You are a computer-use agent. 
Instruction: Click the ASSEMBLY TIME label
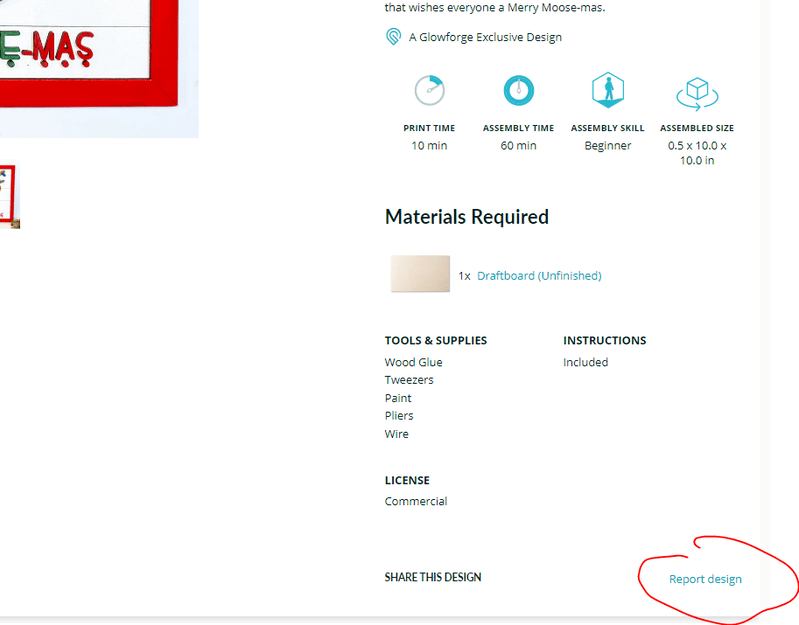(x=519, y=128)
